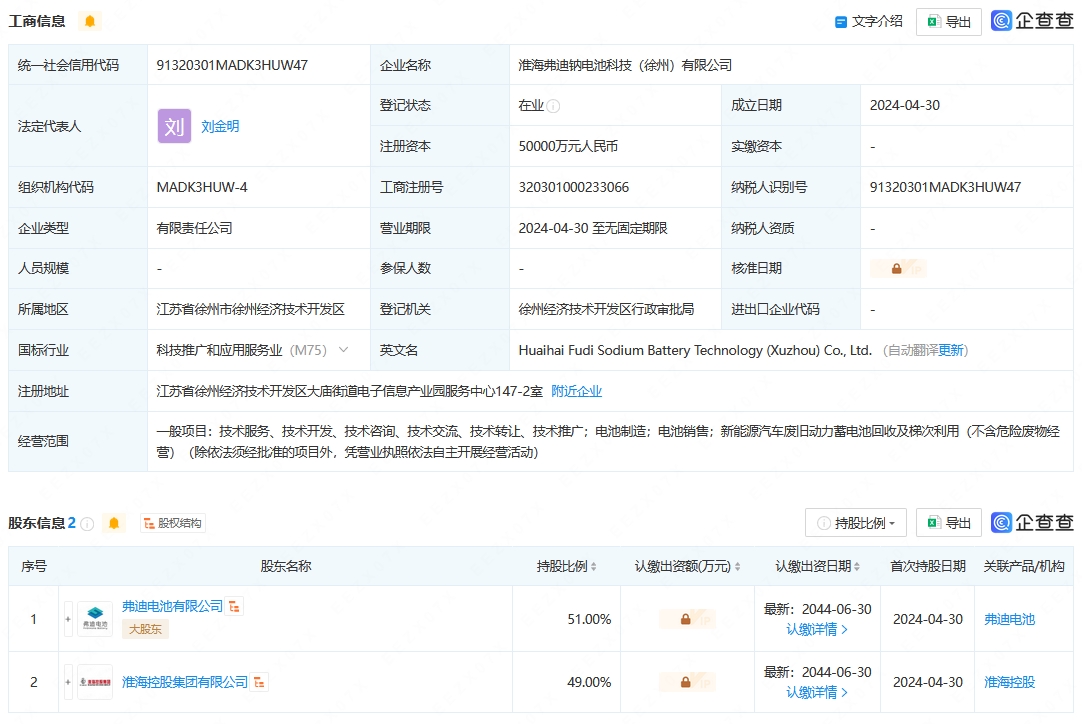Screen dimensions: 1082x724
Task: Click the 企查查 logo in 股东信息 header
Action: point(1032,522)
